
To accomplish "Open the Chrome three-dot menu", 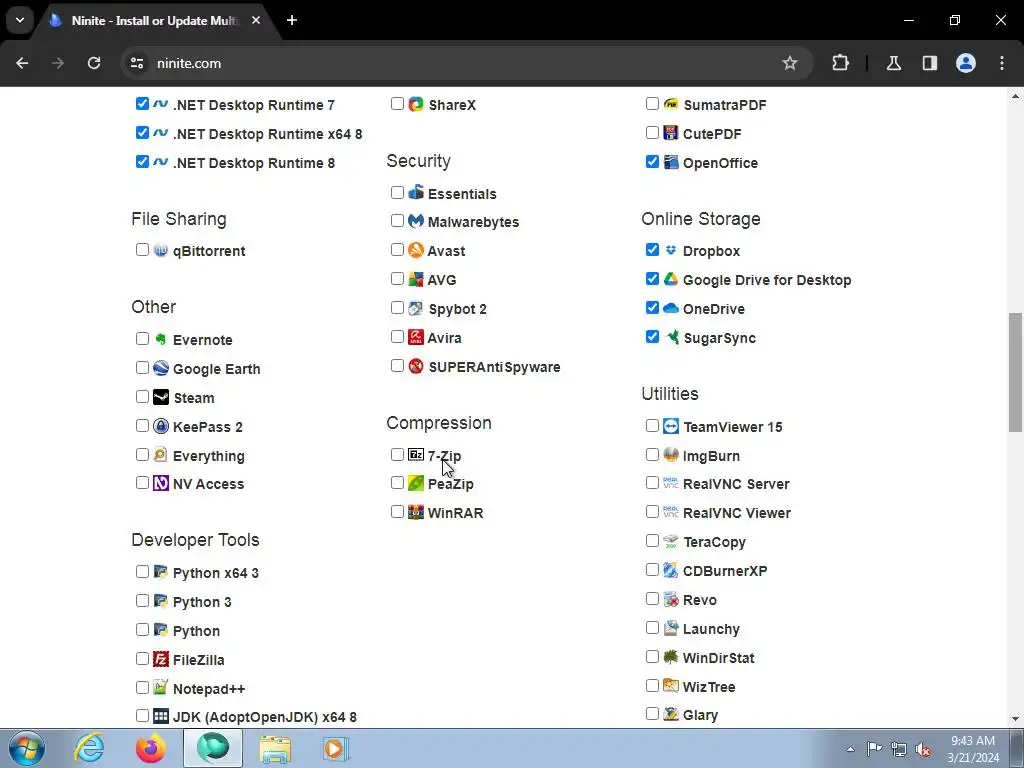I will (x=1002, y=63).
